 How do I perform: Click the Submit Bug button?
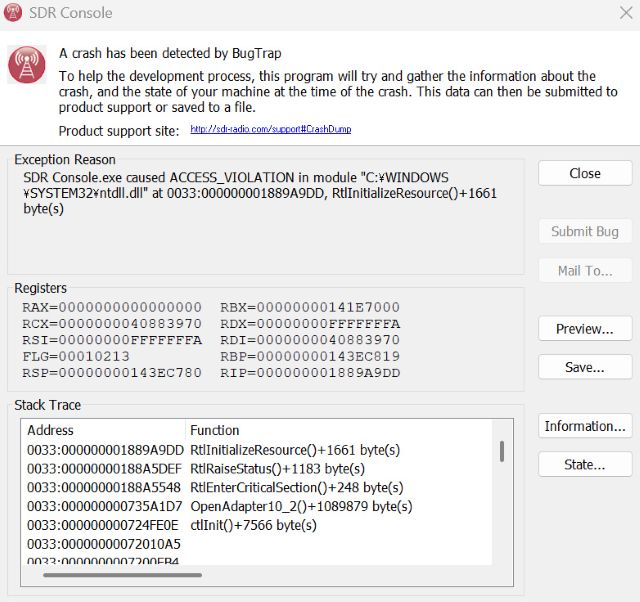click(585, 231)
